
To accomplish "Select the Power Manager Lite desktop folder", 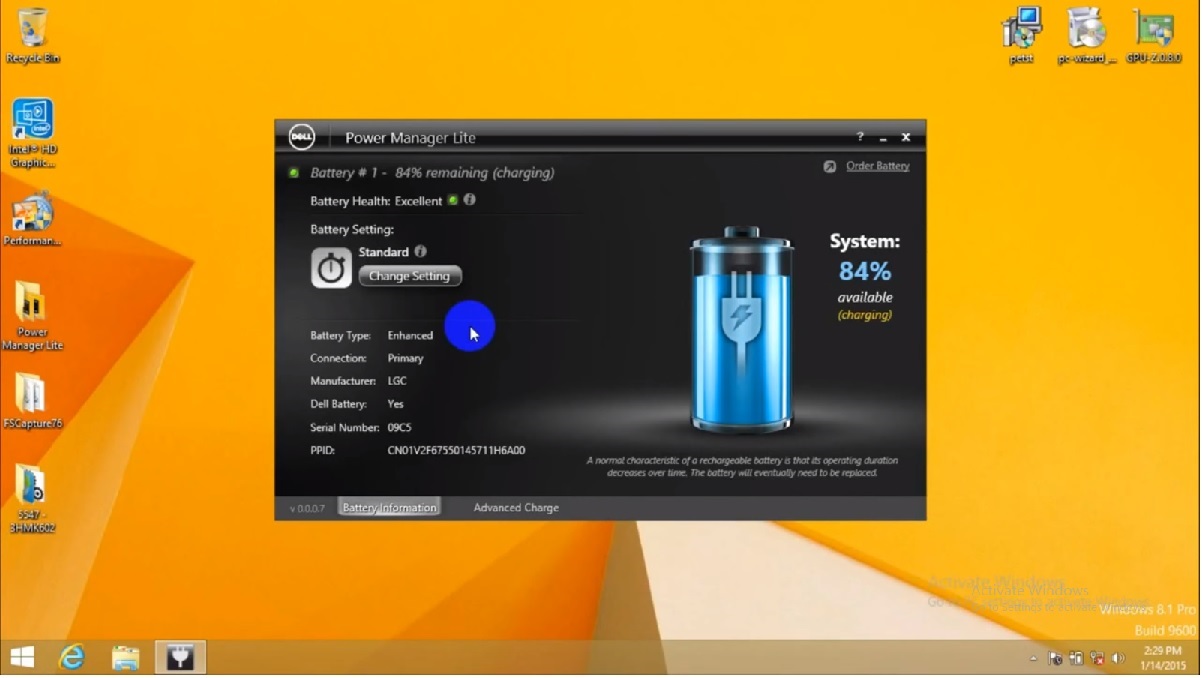I will (32, 315).
